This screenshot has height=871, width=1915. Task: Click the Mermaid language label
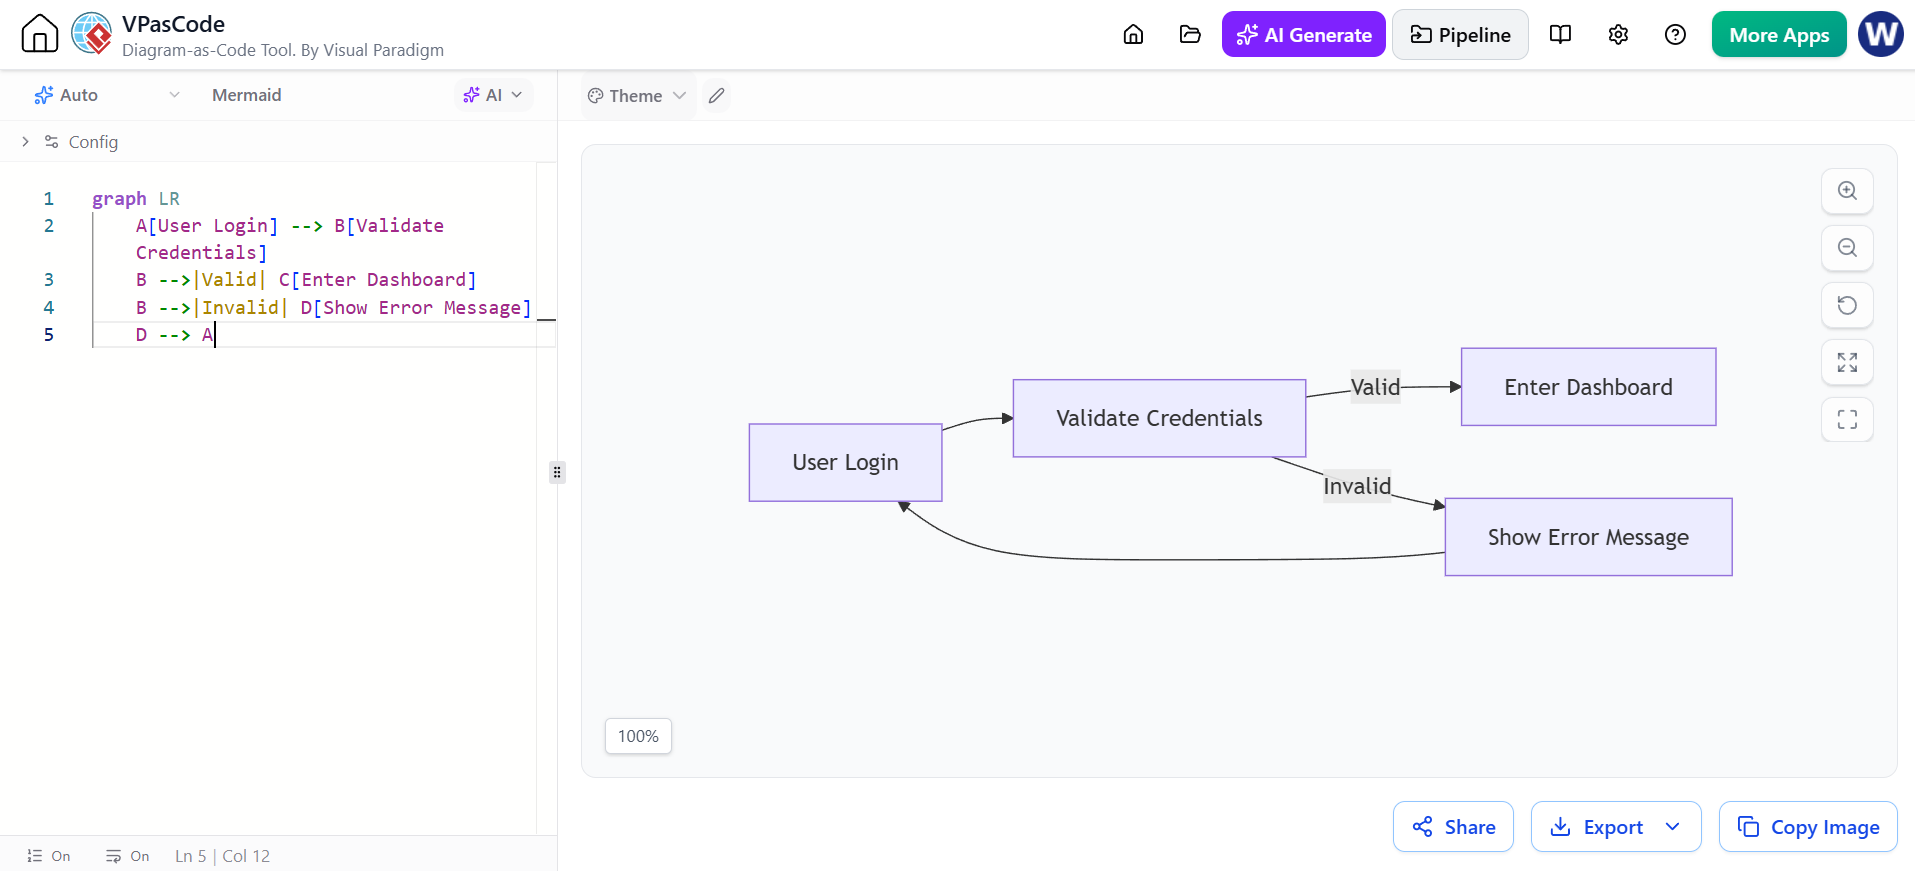[247, 95]
